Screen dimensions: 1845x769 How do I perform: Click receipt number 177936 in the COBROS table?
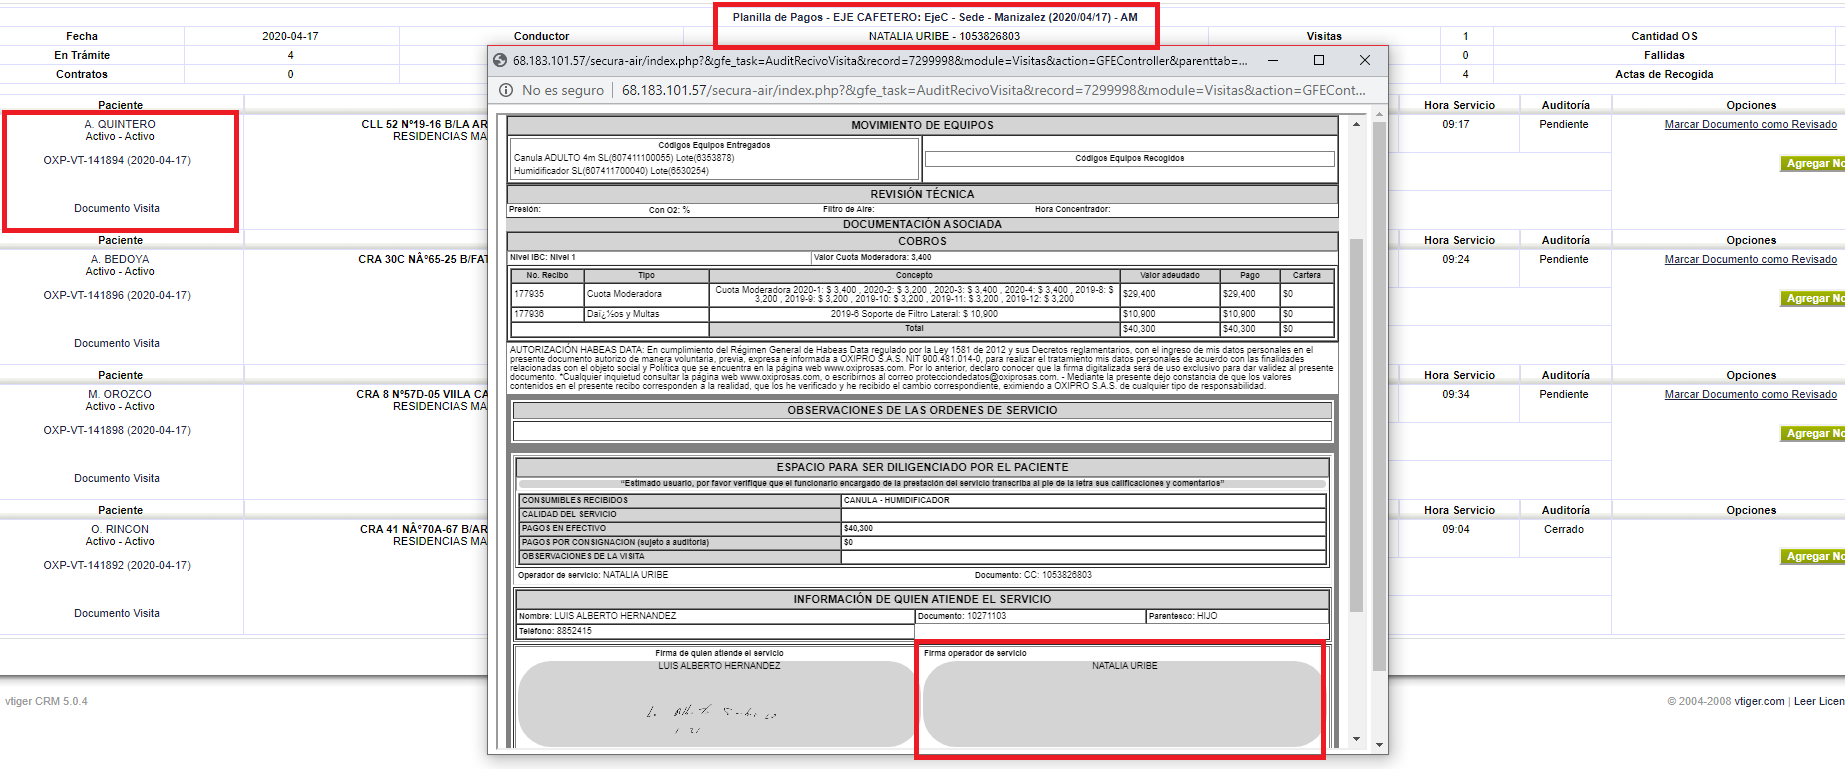click(x=529, y=314)
